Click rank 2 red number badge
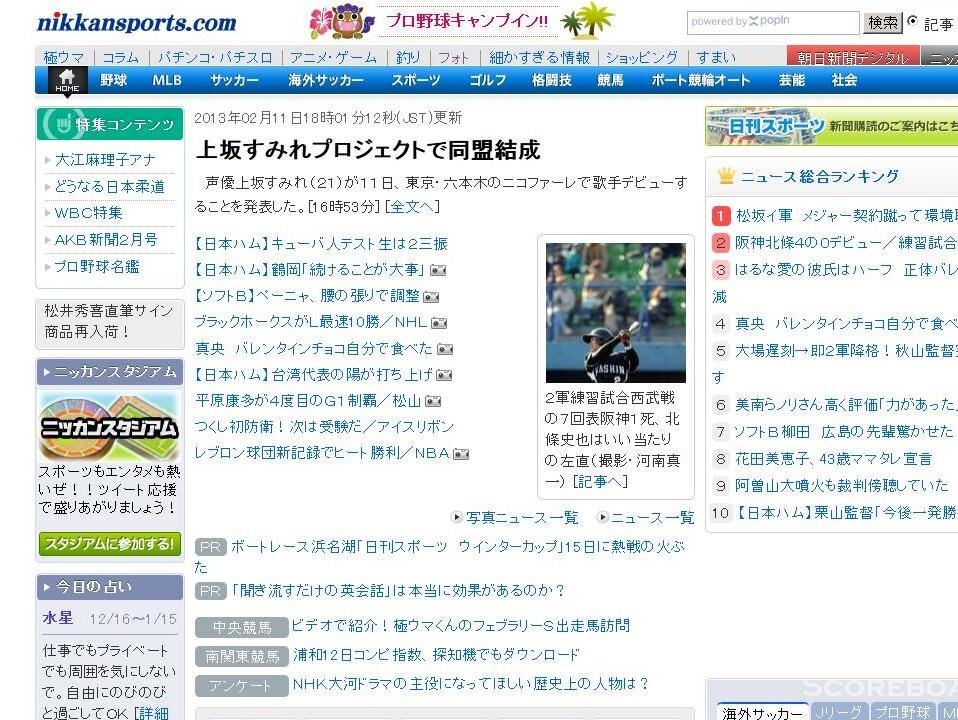 [721, 243]
